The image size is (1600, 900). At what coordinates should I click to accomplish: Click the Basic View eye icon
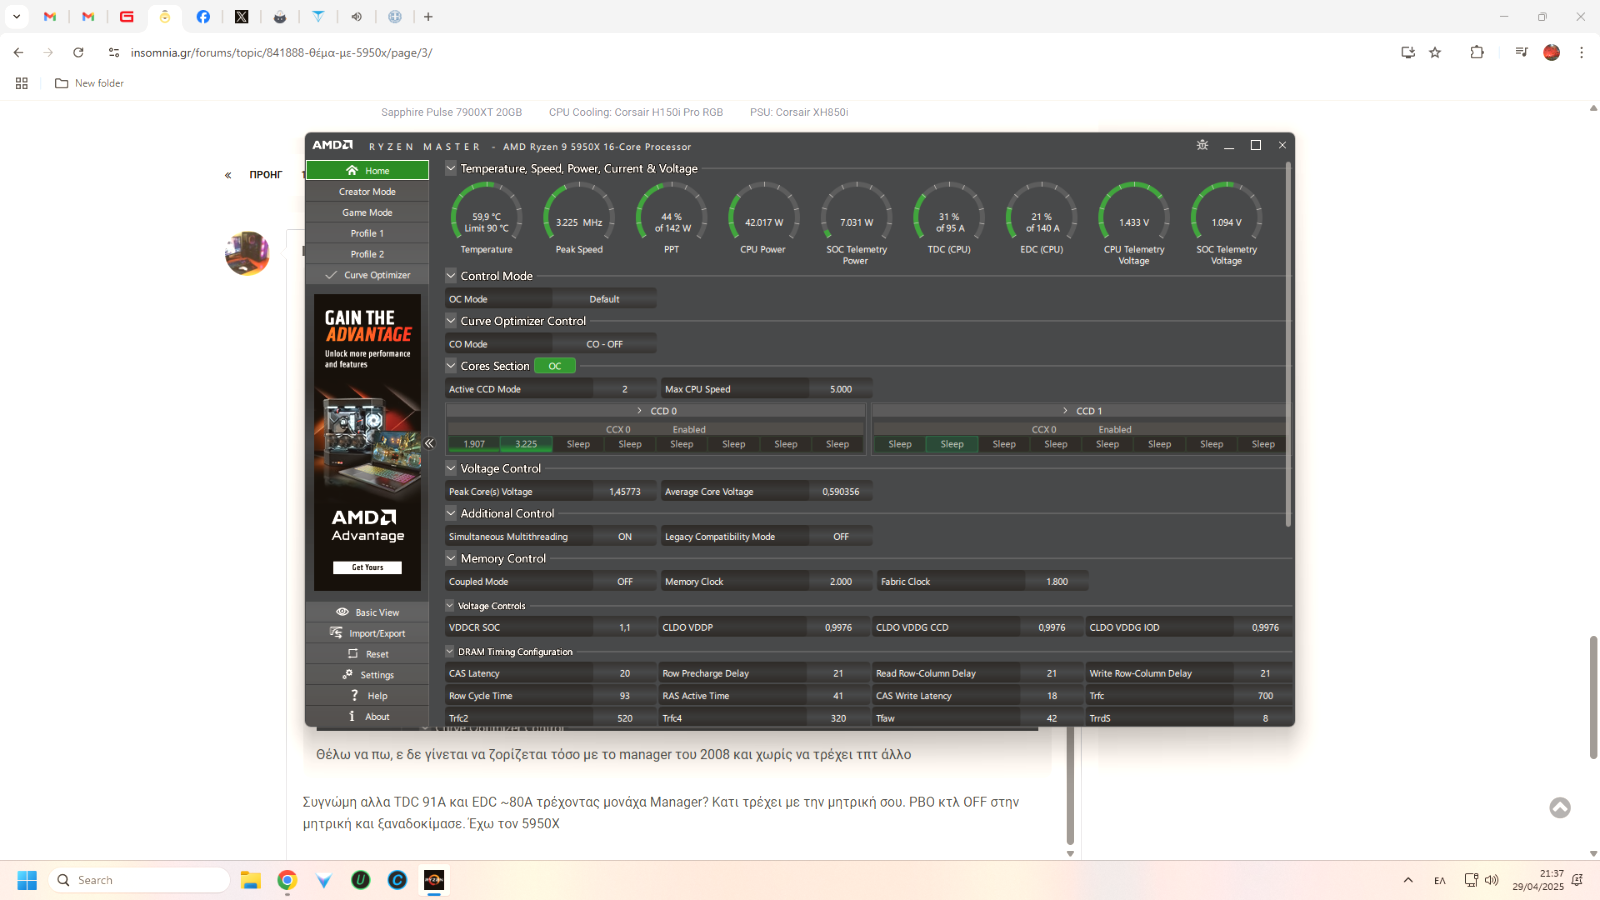[x=342, y=612]
